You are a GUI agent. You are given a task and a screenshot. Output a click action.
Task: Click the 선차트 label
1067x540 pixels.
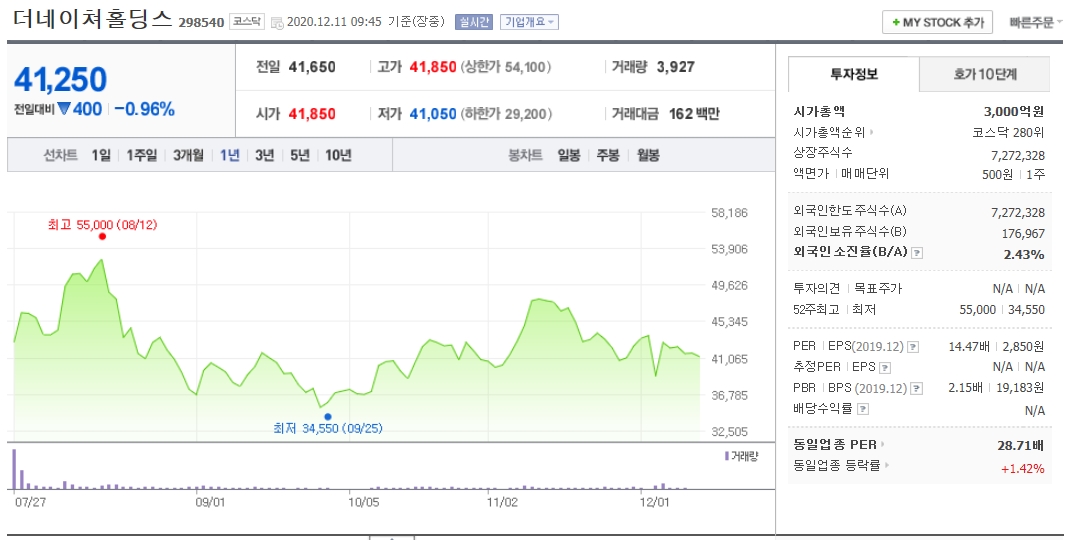pyautogui.click(x=61, y=155)
